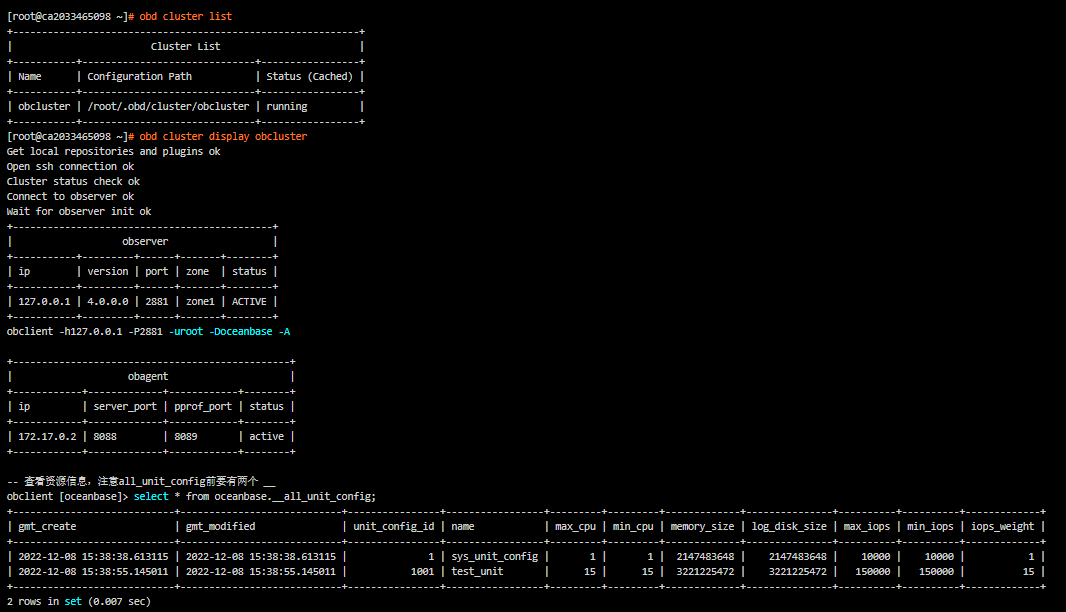Select the command text 'obd cluster list'
This screenshot has width=1066, height=612.
(183, 15)
